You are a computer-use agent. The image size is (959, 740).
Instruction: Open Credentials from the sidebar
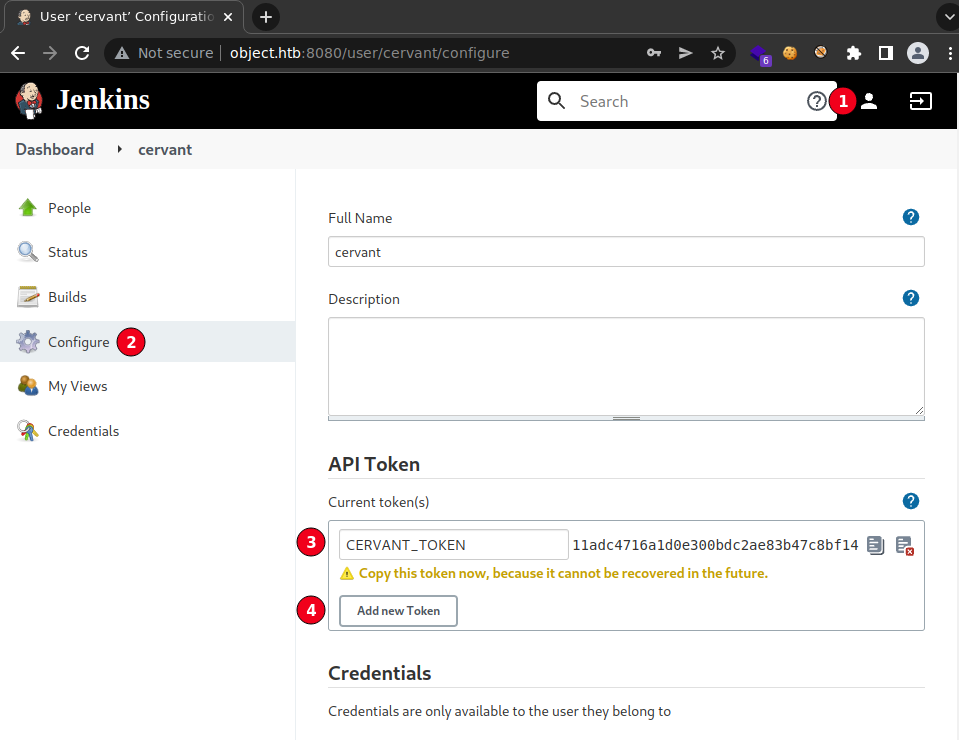pyautogui.click(x=83, y=431)
